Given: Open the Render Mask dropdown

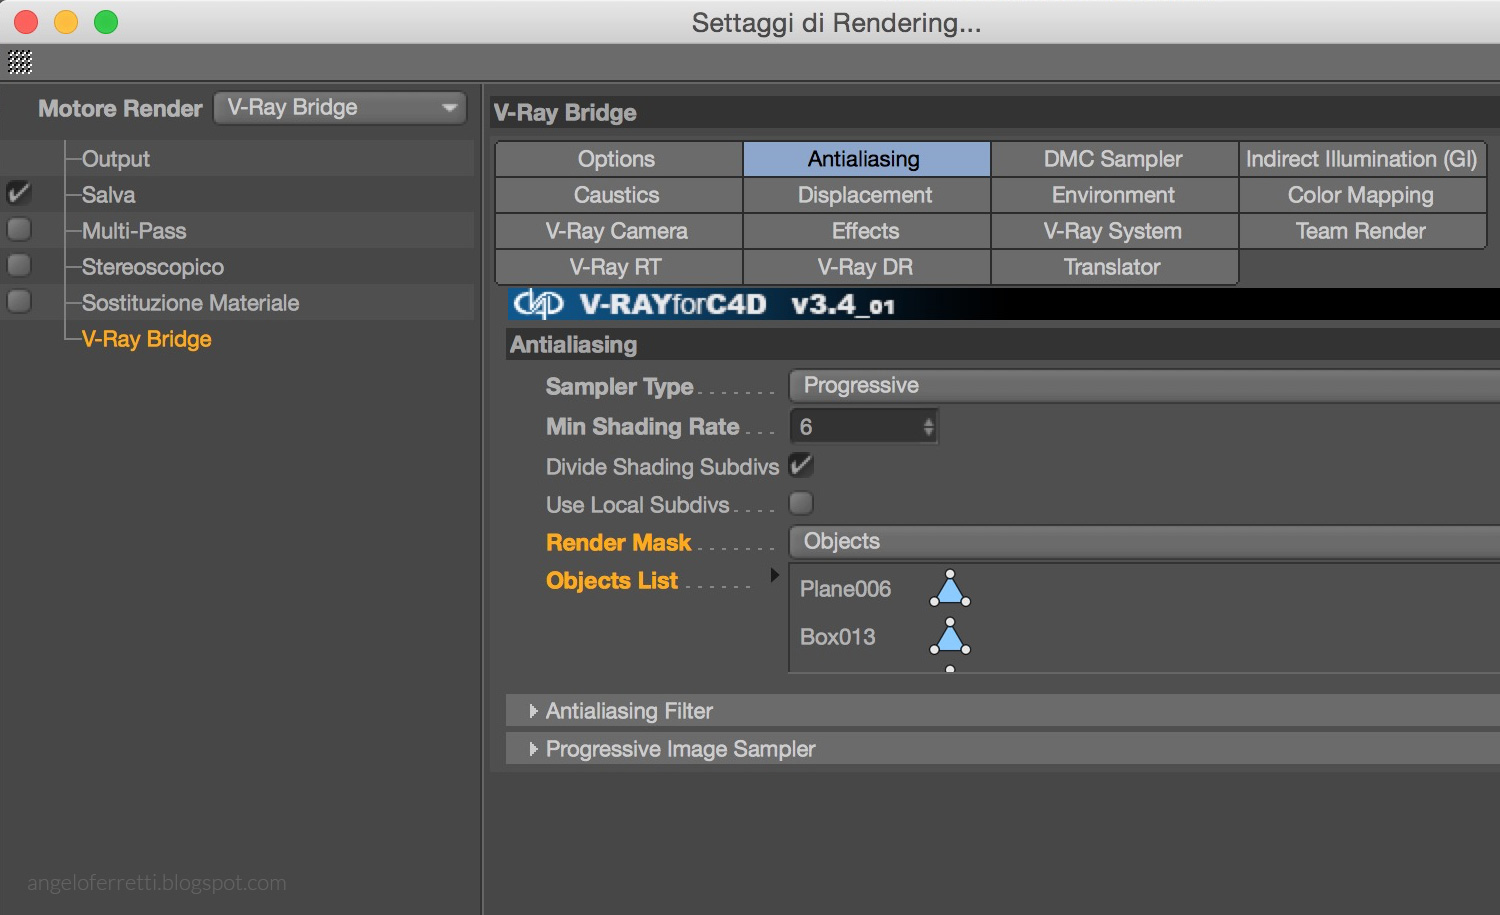Looking at the screenshot, I should 1144,542.
